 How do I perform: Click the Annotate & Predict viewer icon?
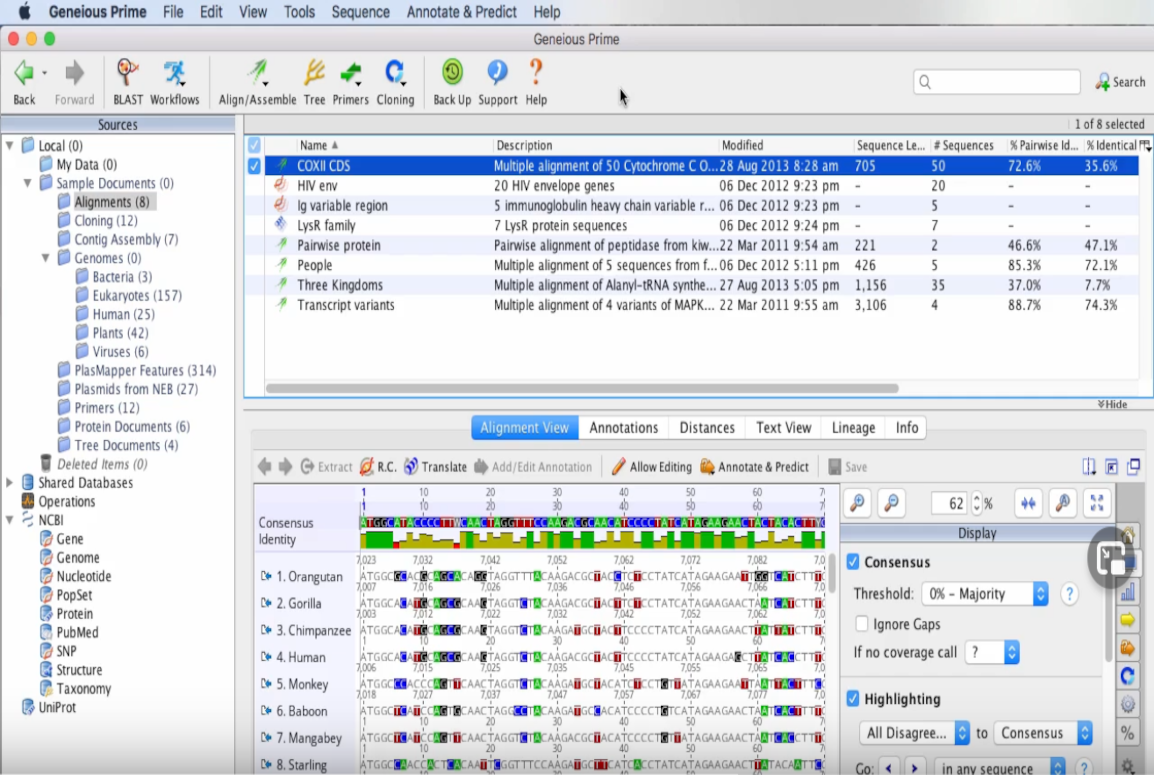click(707, 467)
